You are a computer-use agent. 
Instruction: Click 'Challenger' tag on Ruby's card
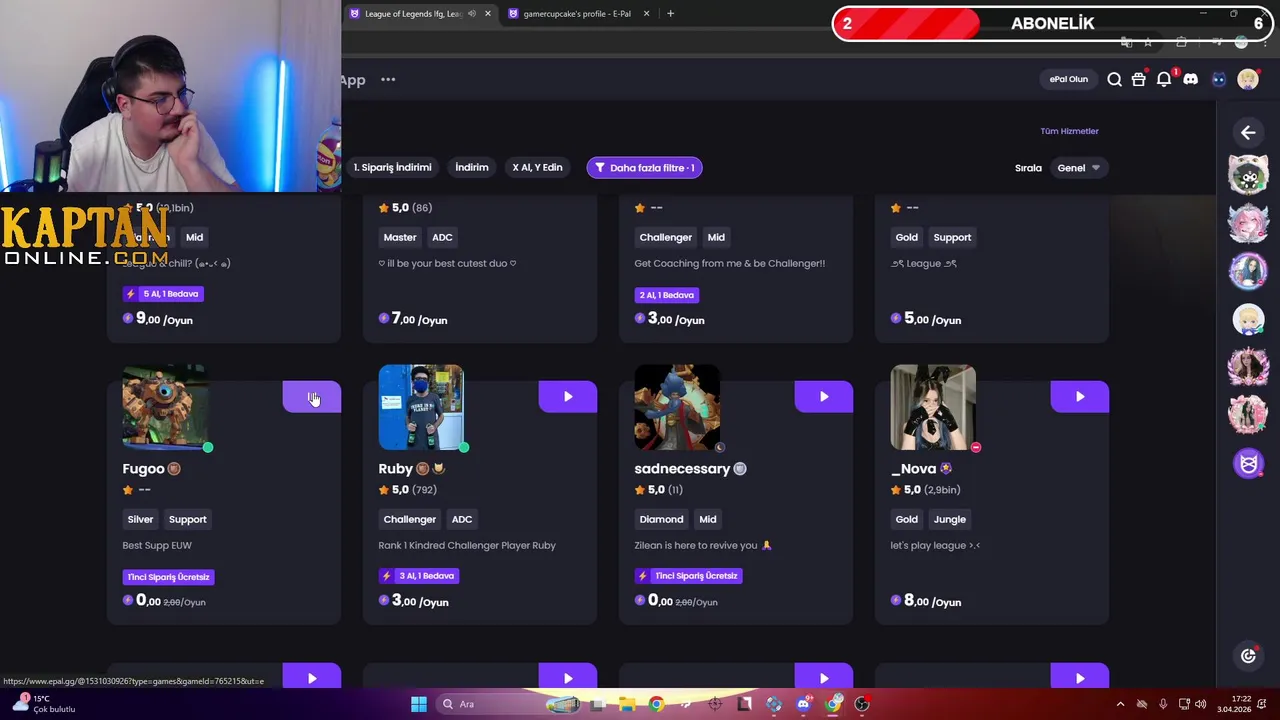[x=410, y=519]
